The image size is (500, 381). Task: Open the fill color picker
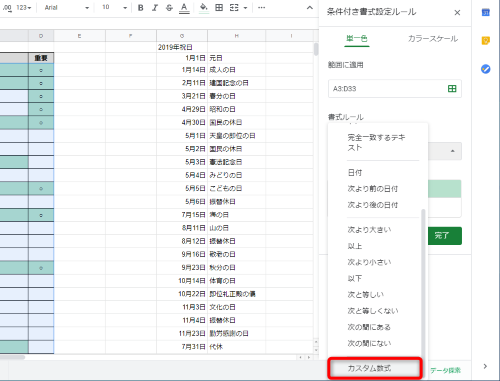204,8
